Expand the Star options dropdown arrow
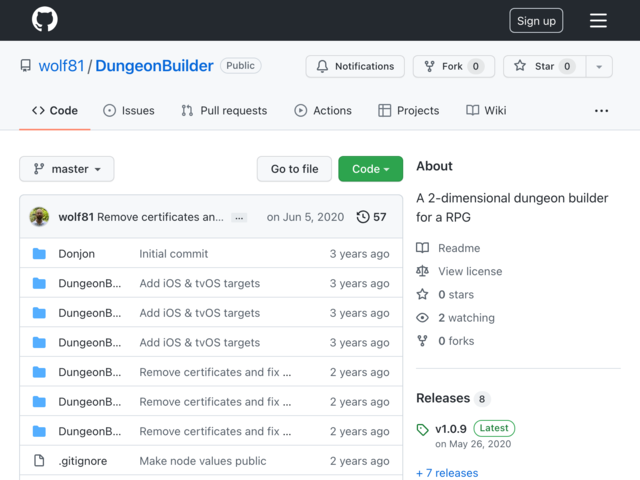The height and width of the screenshot is (480, 640). coord(599,66)
